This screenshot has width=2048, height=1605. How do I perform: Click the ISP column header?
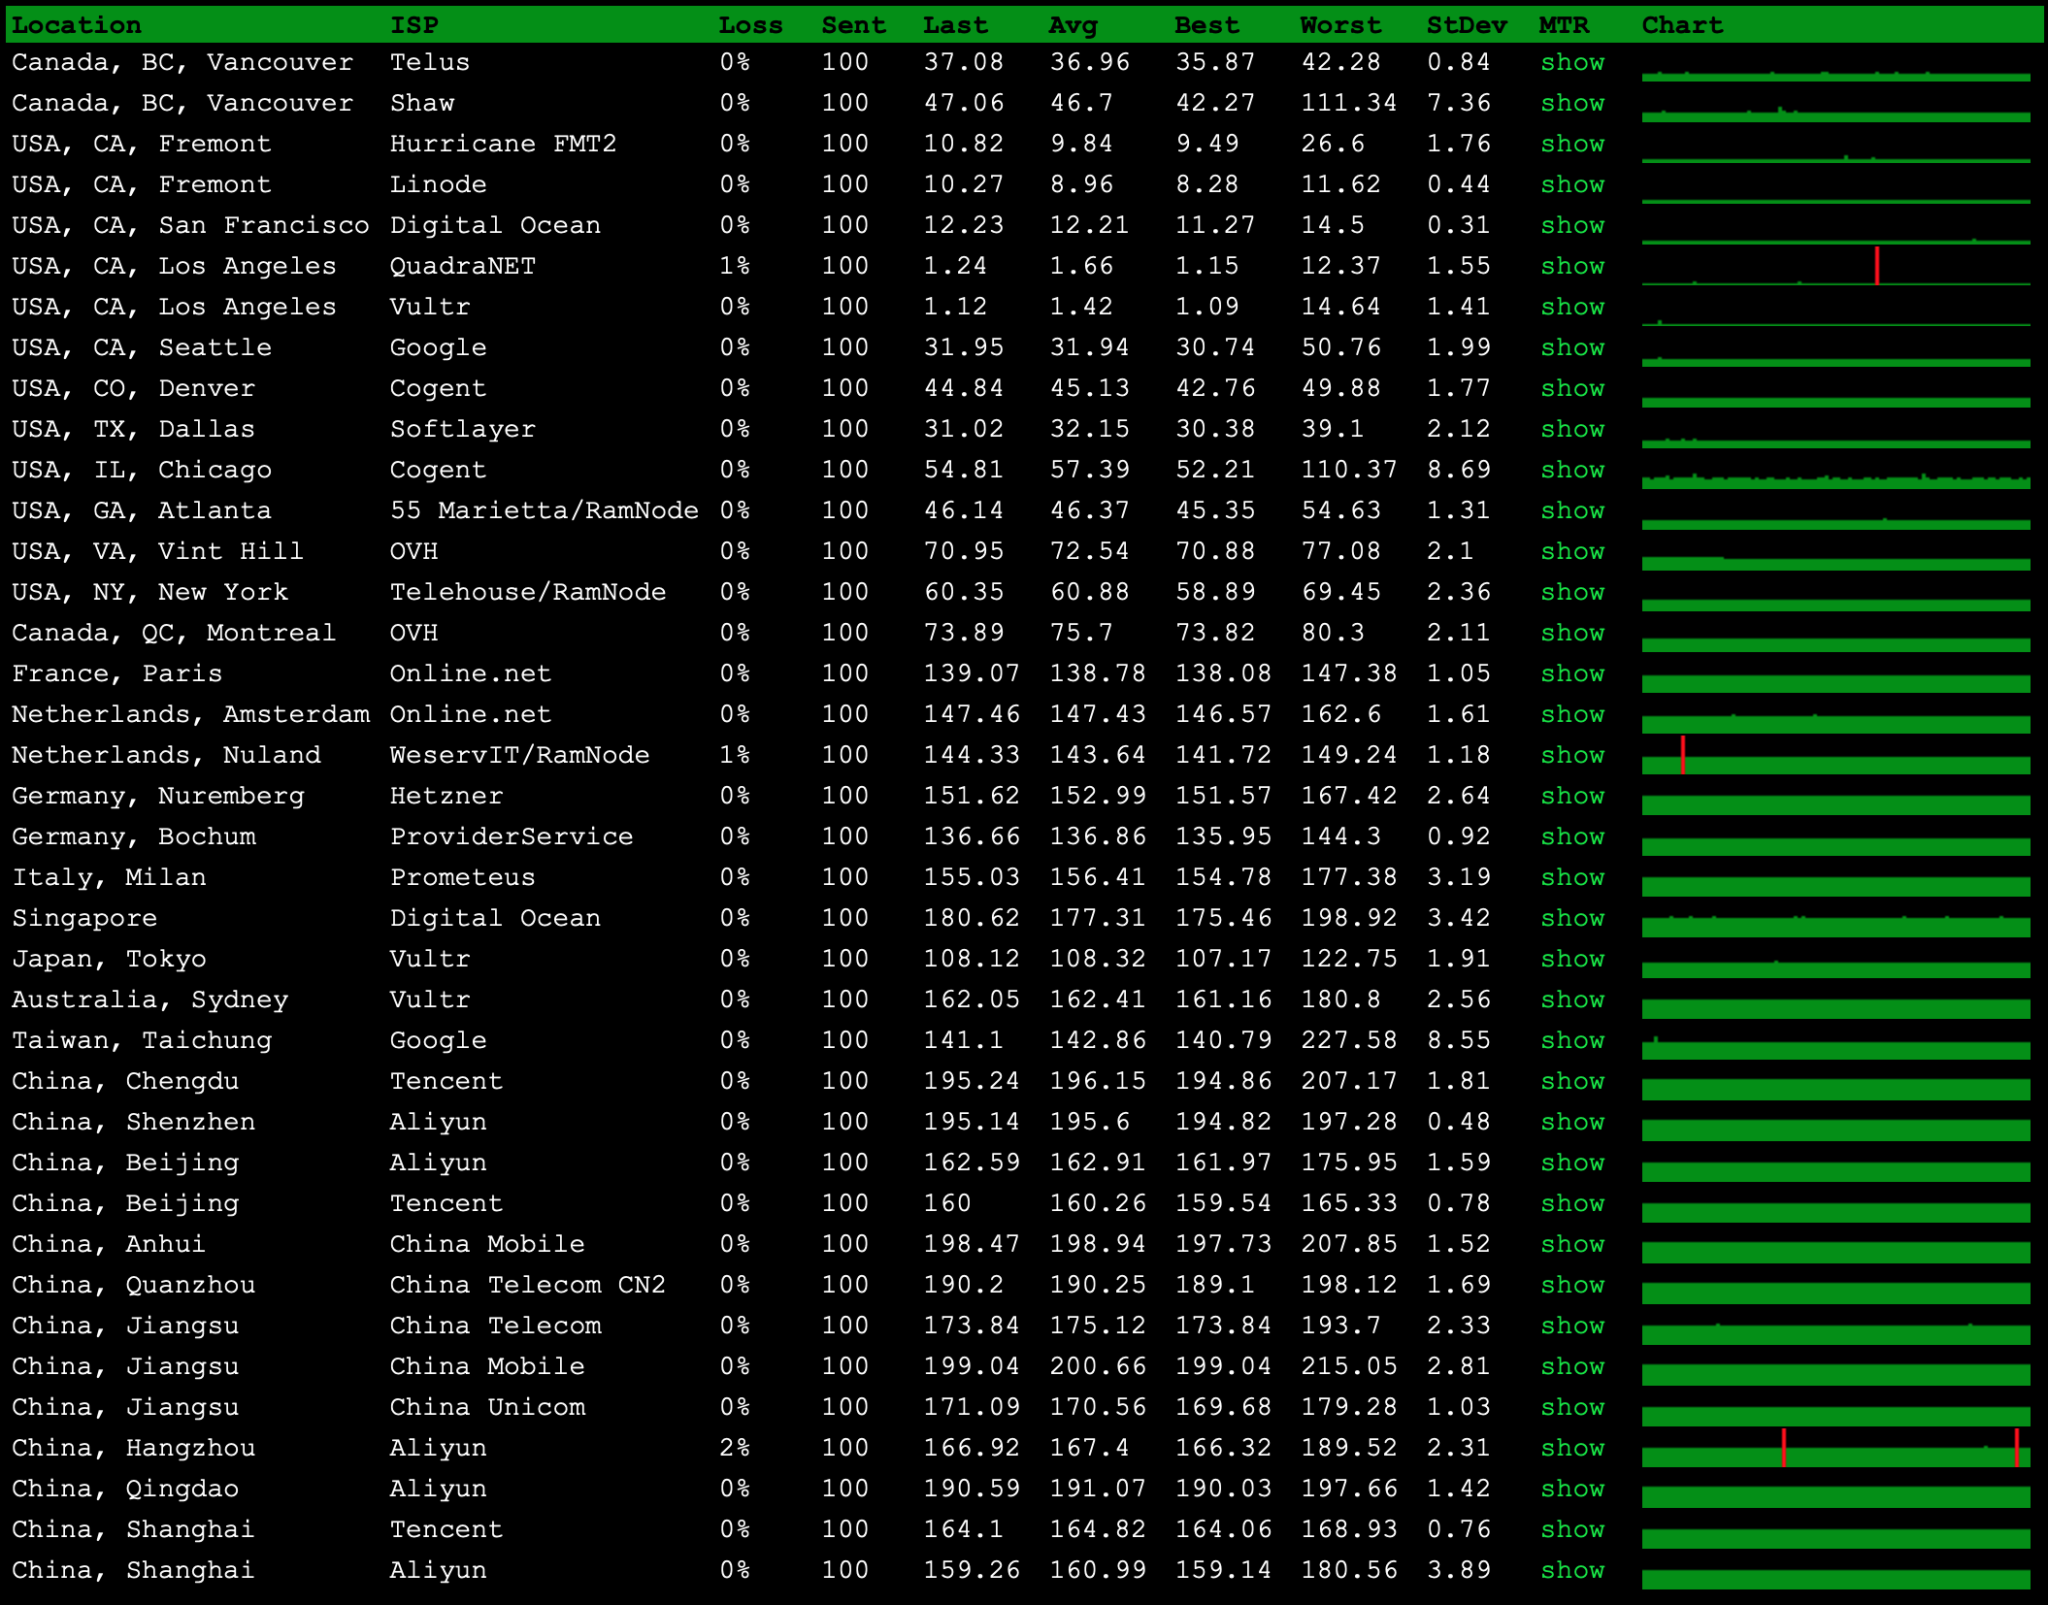tap(414, 25)
